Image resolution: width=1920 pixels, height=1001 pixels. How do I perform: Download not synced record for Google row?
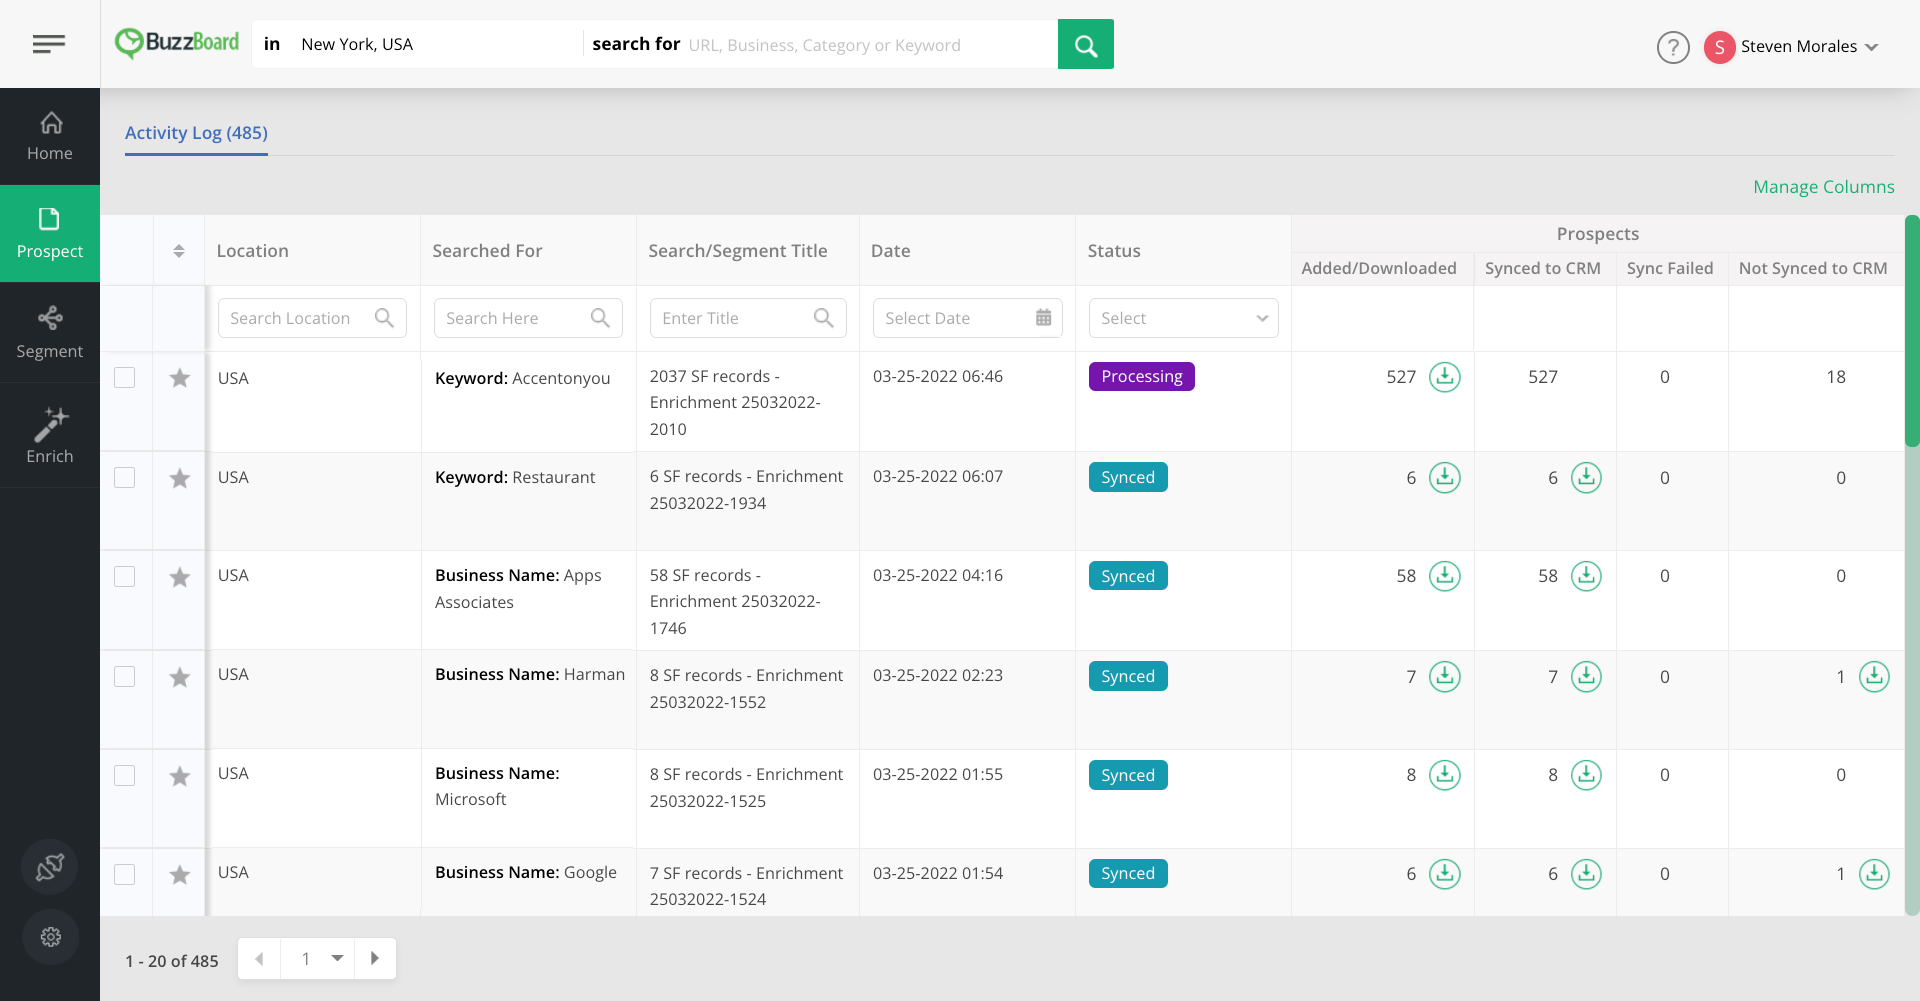[x=1874, y=874]
